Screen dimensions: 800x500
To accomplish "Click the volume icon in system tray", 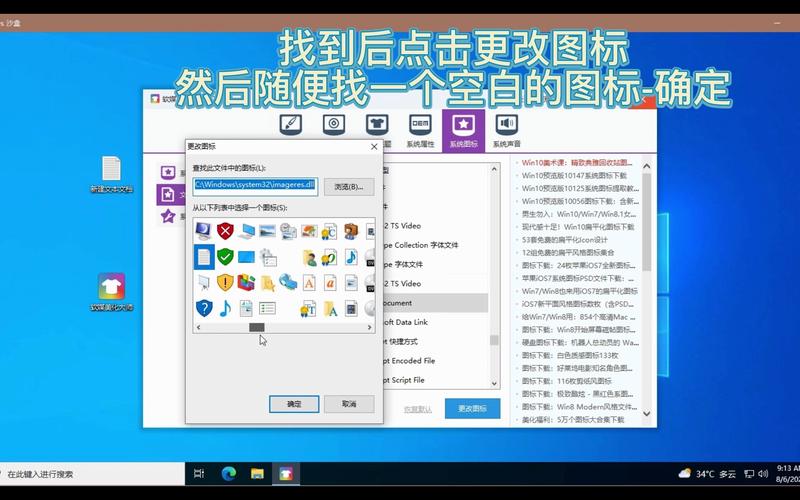I will [x=763, y=474].
